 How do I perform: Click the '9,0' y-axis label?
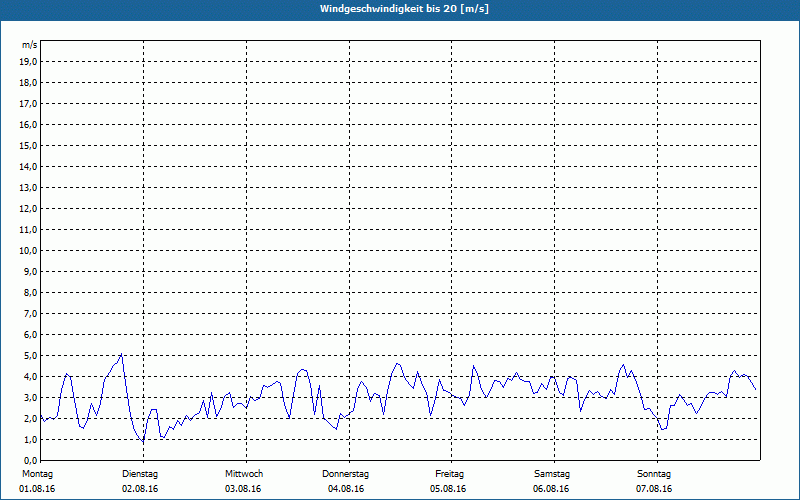[30, 271]
